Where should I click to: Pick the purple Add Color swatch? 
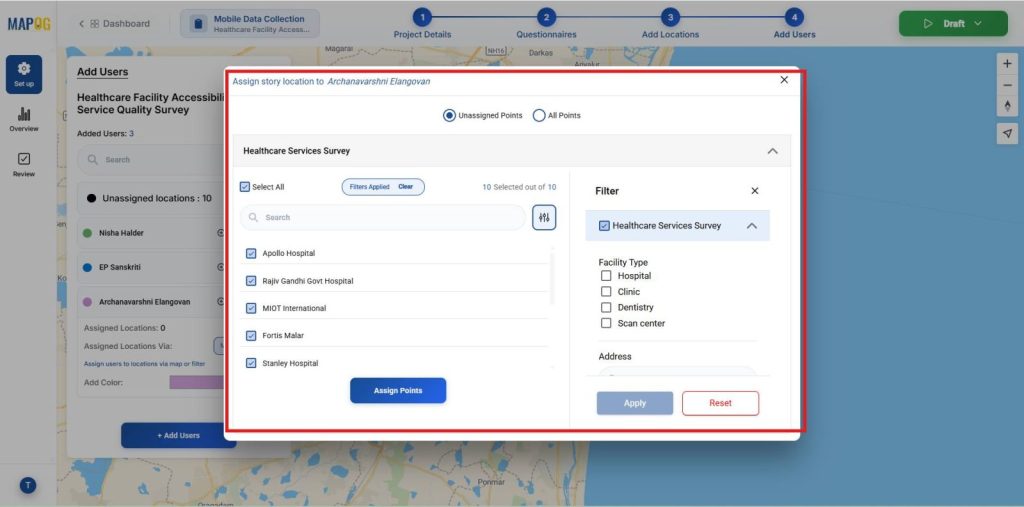point(197,382)
